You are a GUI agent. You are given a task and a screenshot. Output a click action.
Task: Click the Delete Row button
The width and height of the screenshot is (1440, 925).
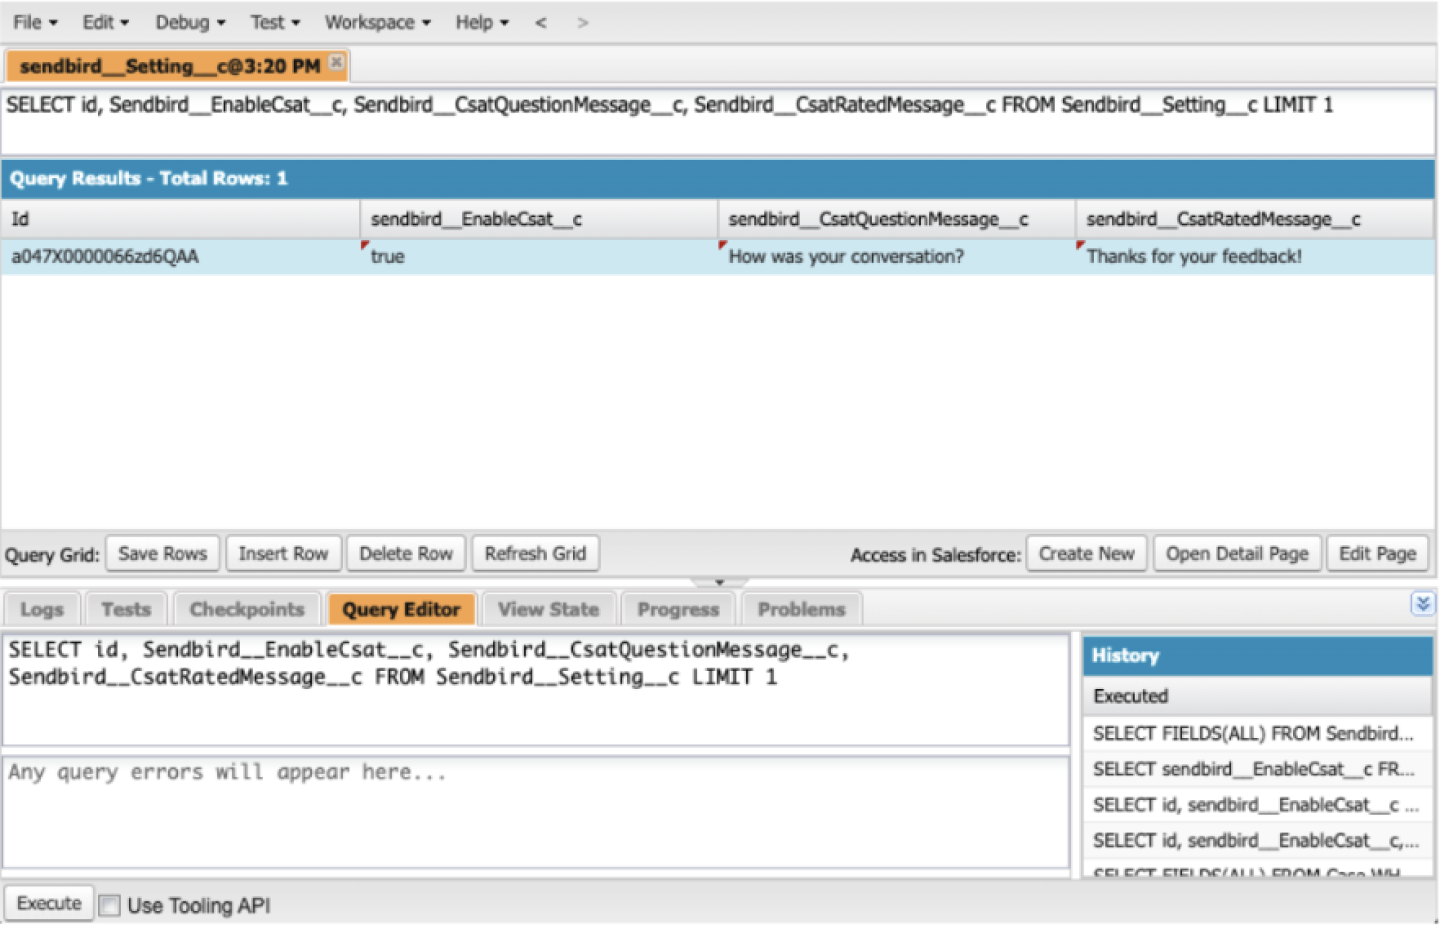tap(406, 554)
